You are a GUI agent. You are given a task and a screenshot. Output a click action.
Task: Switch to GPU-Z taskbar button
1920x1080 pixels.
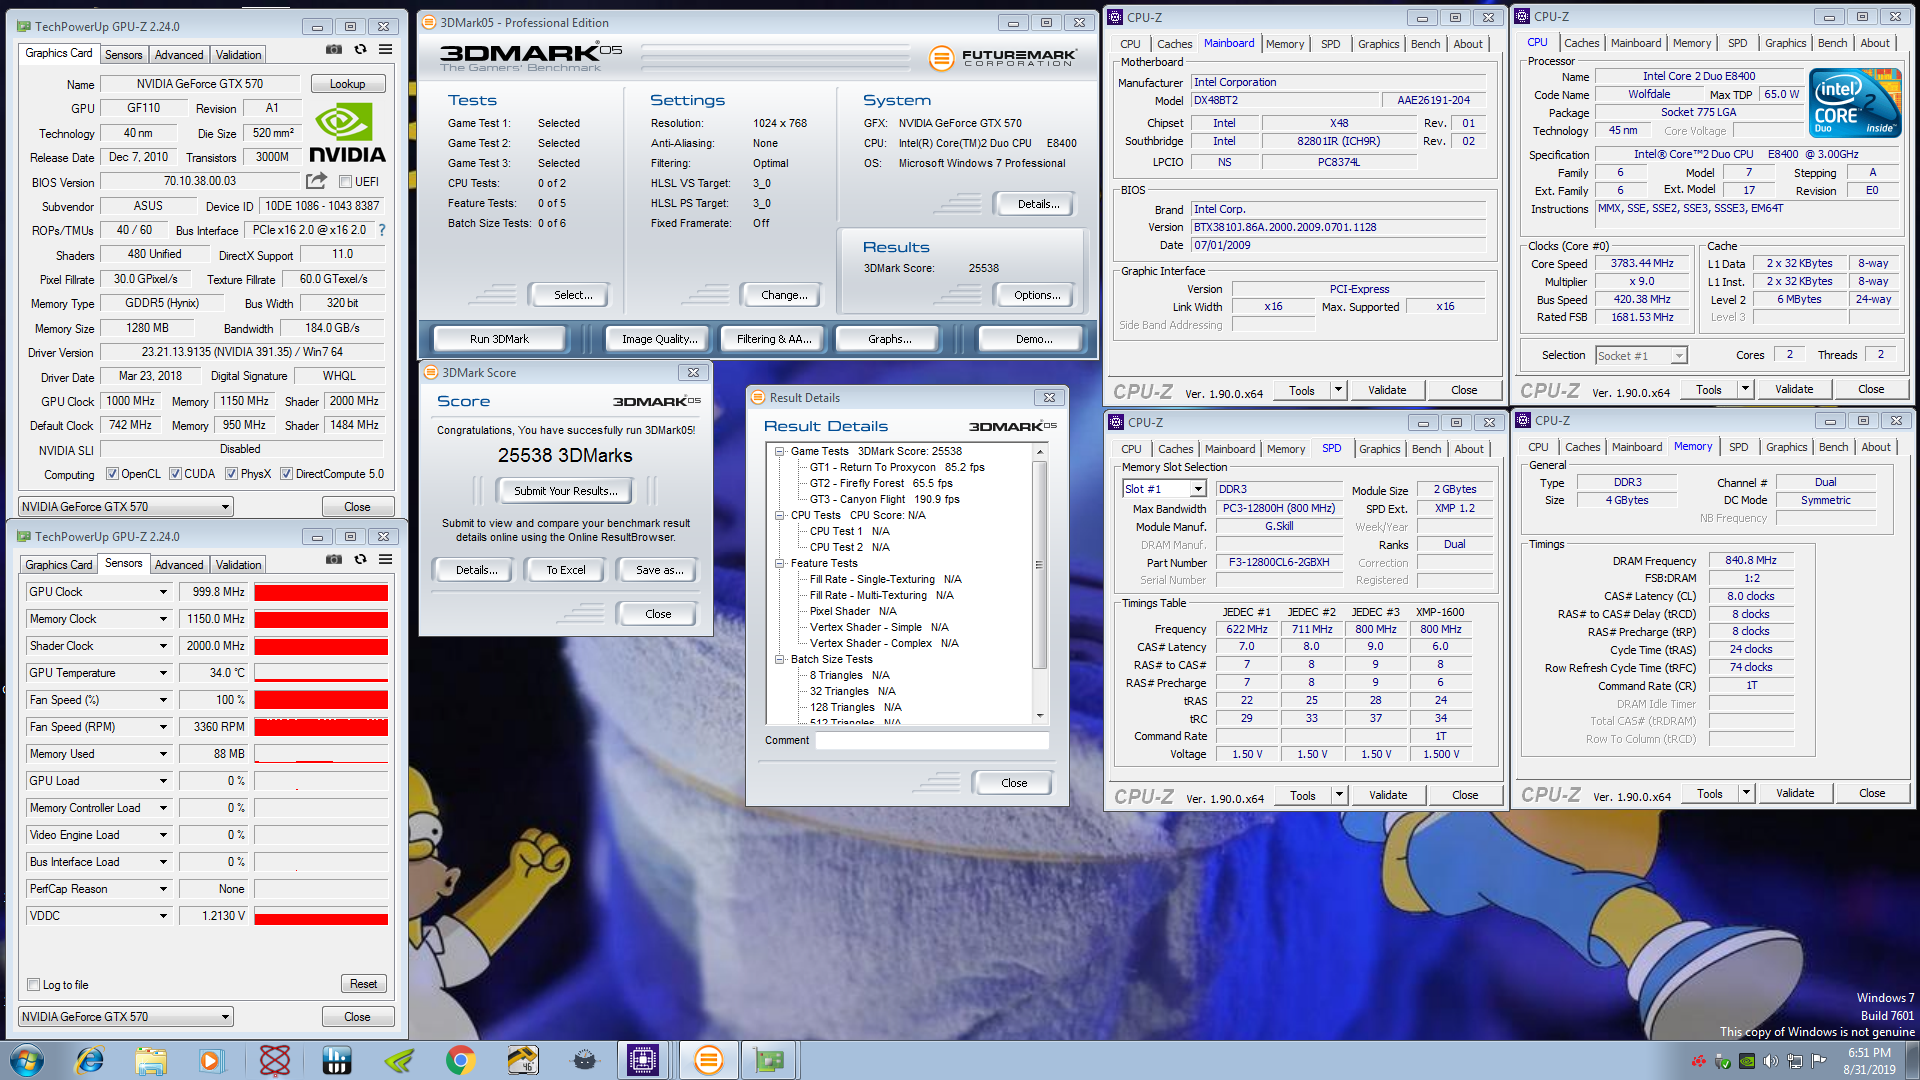point(769,1060)
